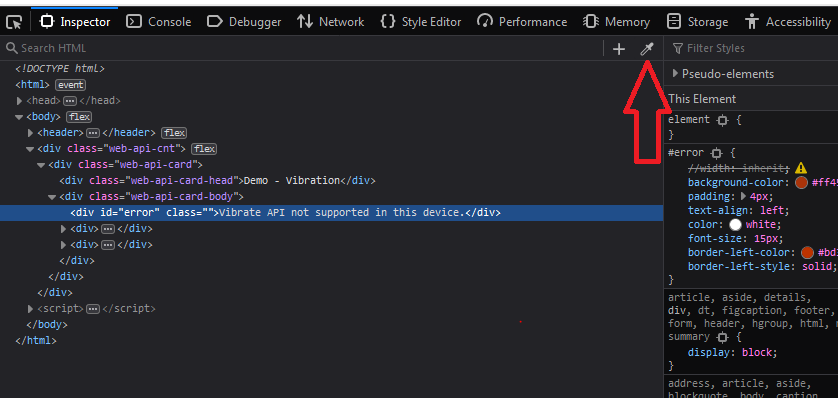Screen dimensions: 838x398
Task: Click the display block value
Action: pos(756,353)
